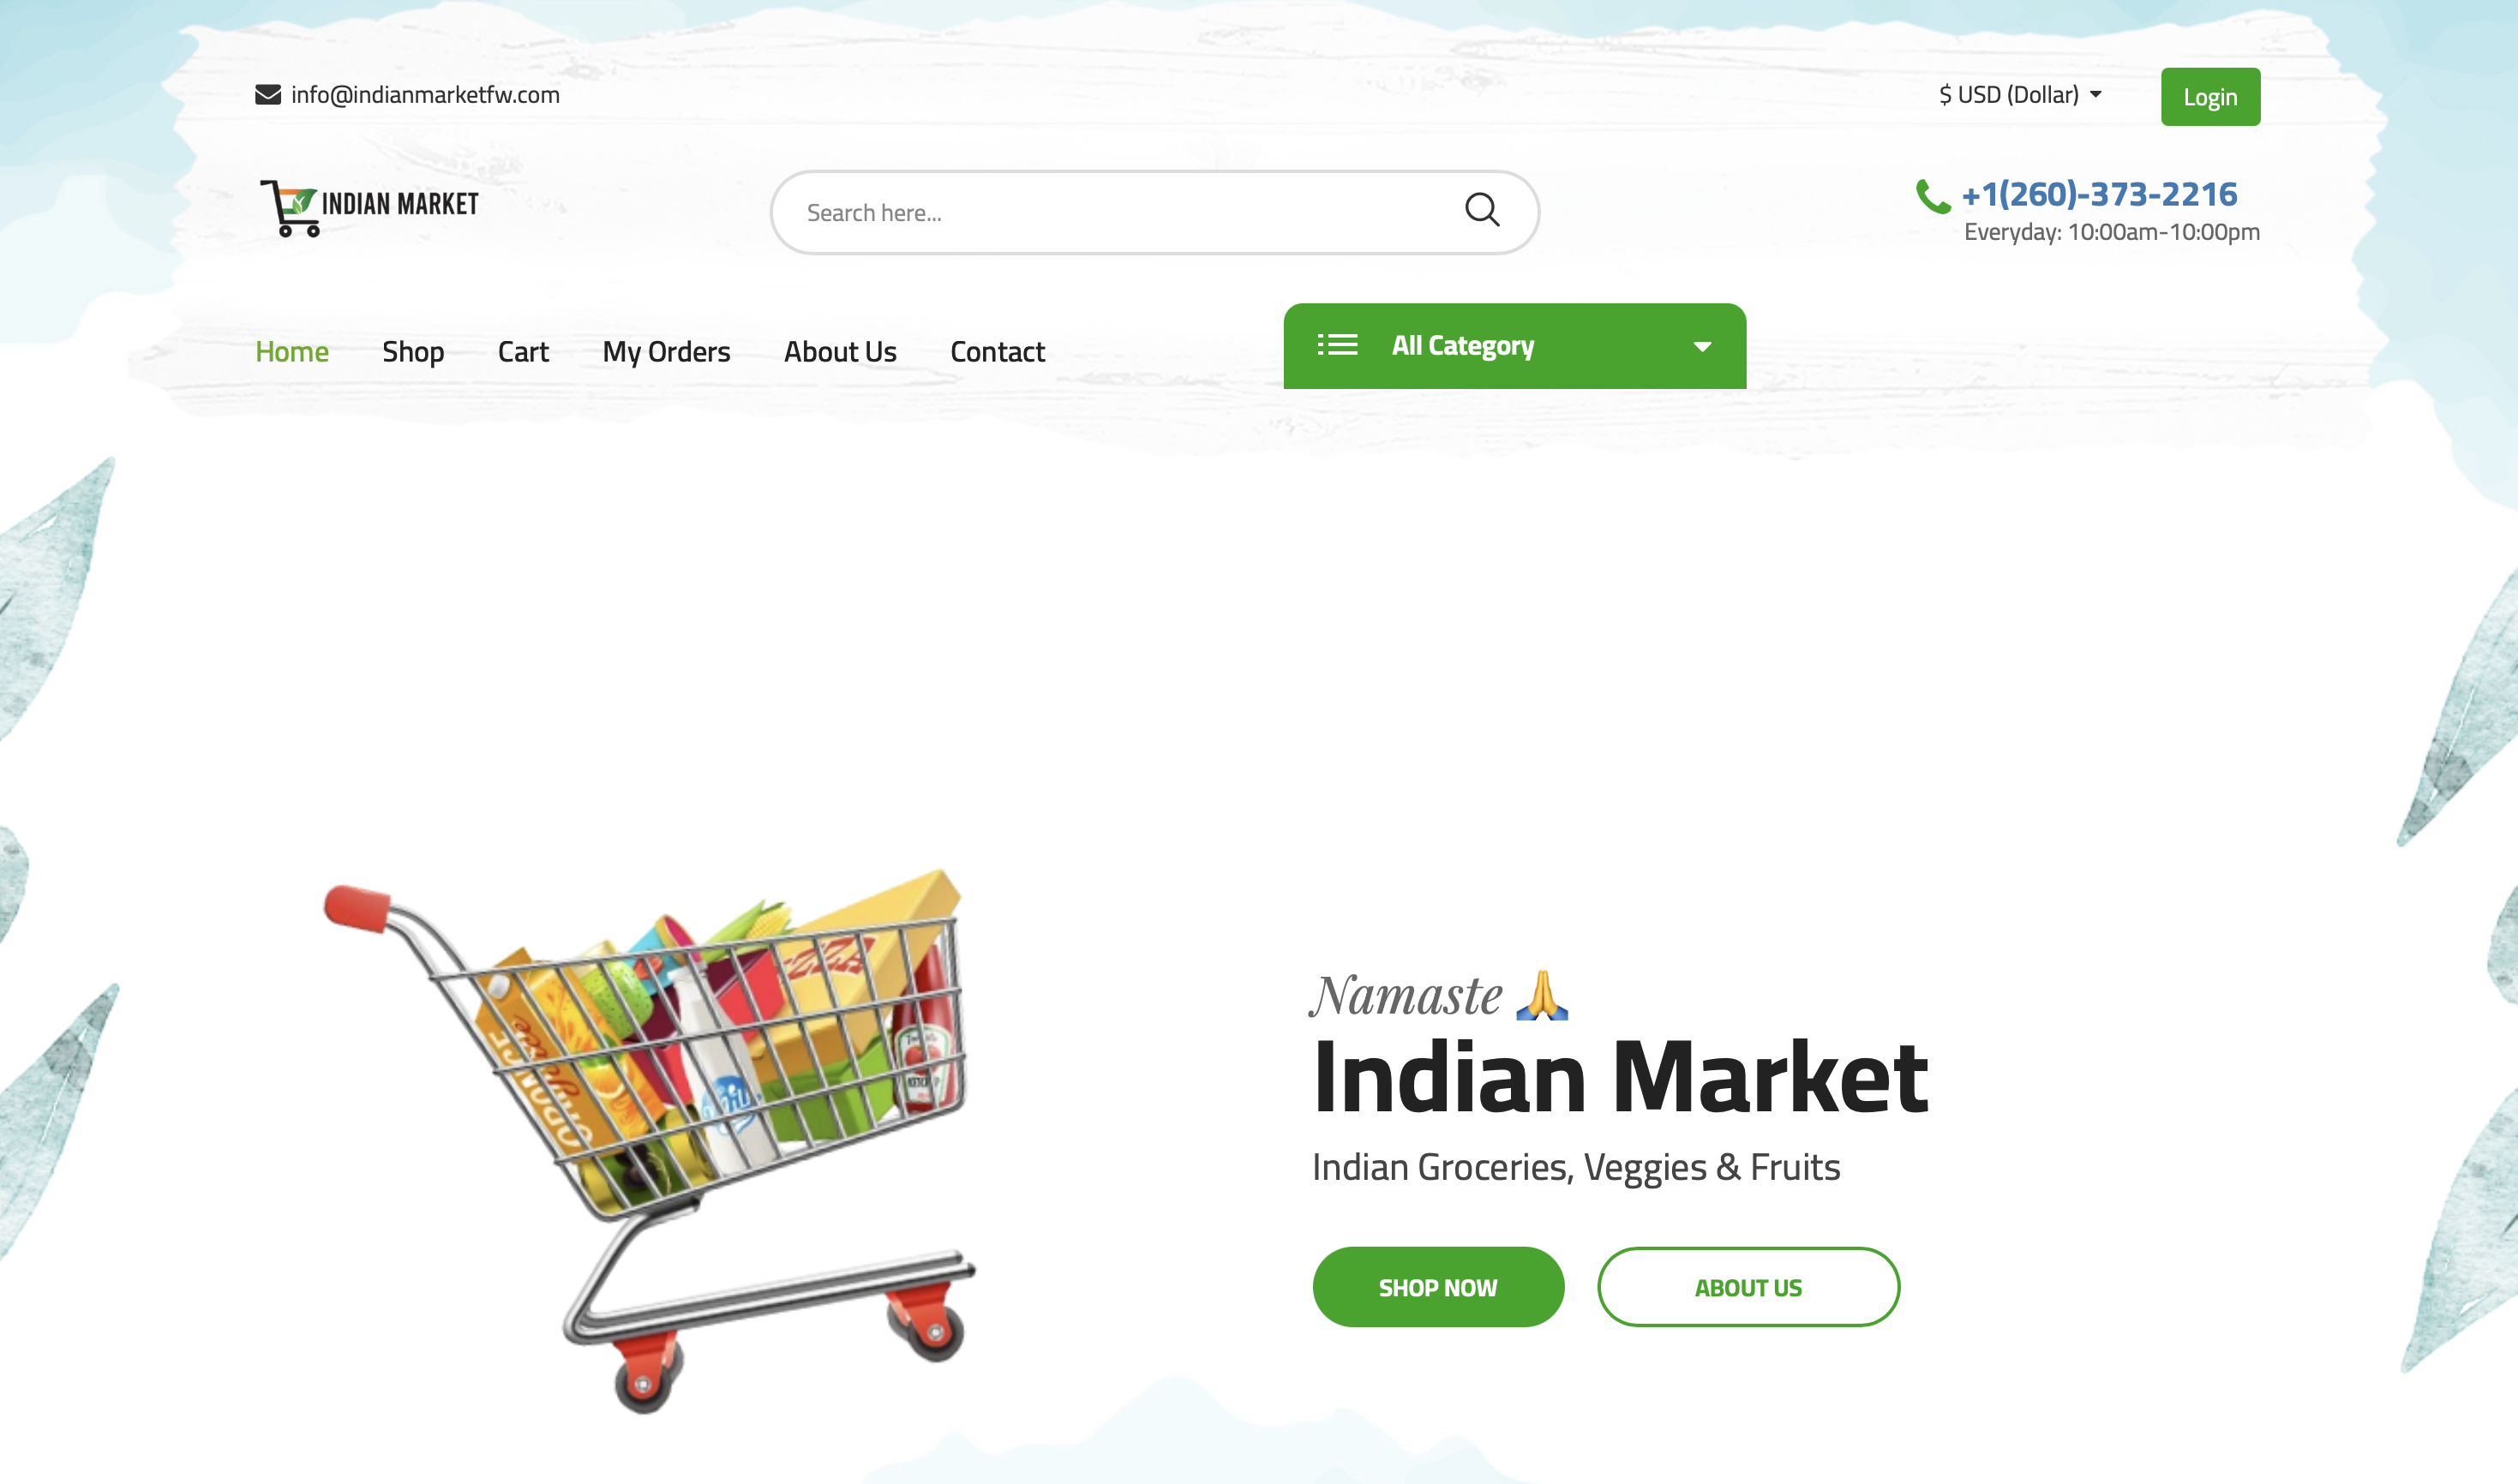Open the Contact page
The image size is (2518, 1484).
(997, 352)
